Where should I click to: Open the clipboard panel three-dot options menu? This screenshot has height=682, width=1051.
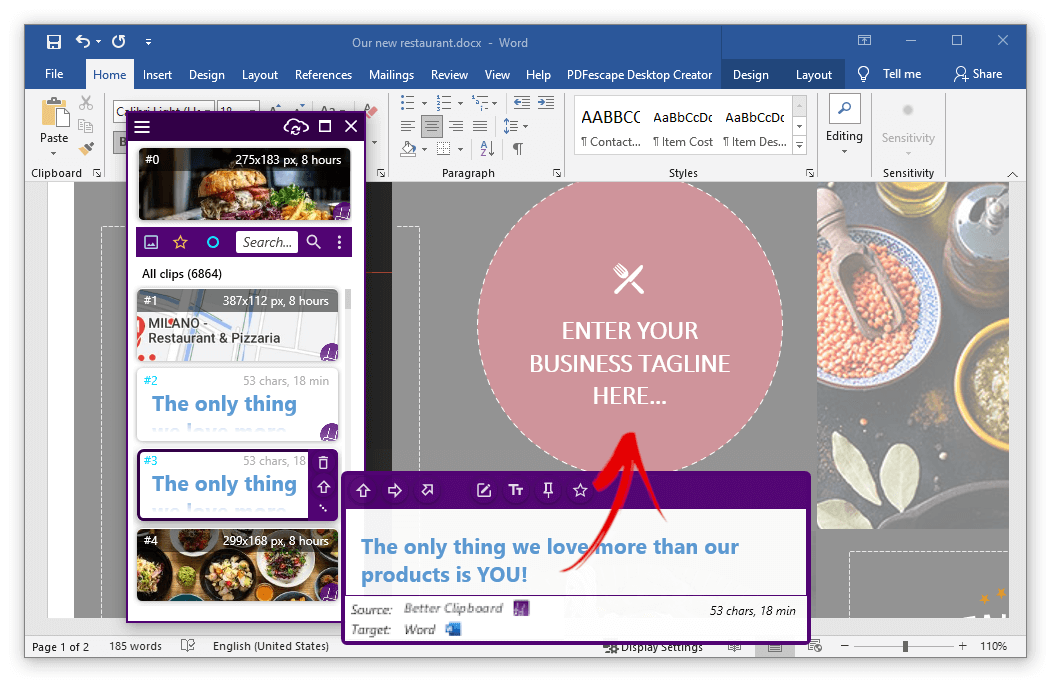click(x=339, y=242)
